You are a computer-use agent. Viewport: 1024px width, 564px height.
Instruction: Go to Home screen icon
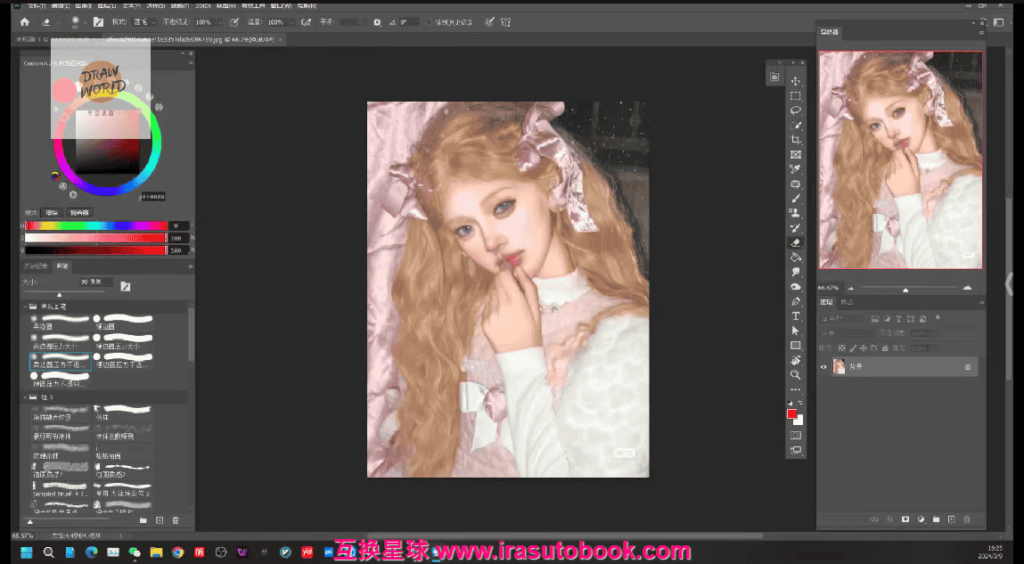tap(25, 22)
